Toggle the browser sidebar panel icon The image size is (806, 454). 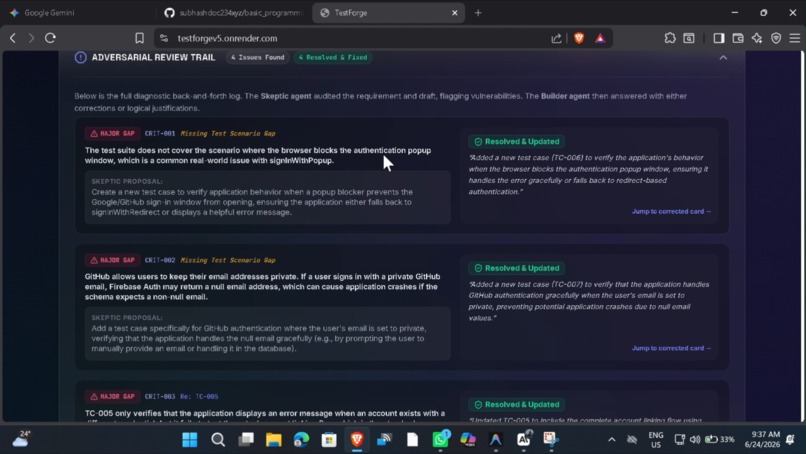point(719,38)
